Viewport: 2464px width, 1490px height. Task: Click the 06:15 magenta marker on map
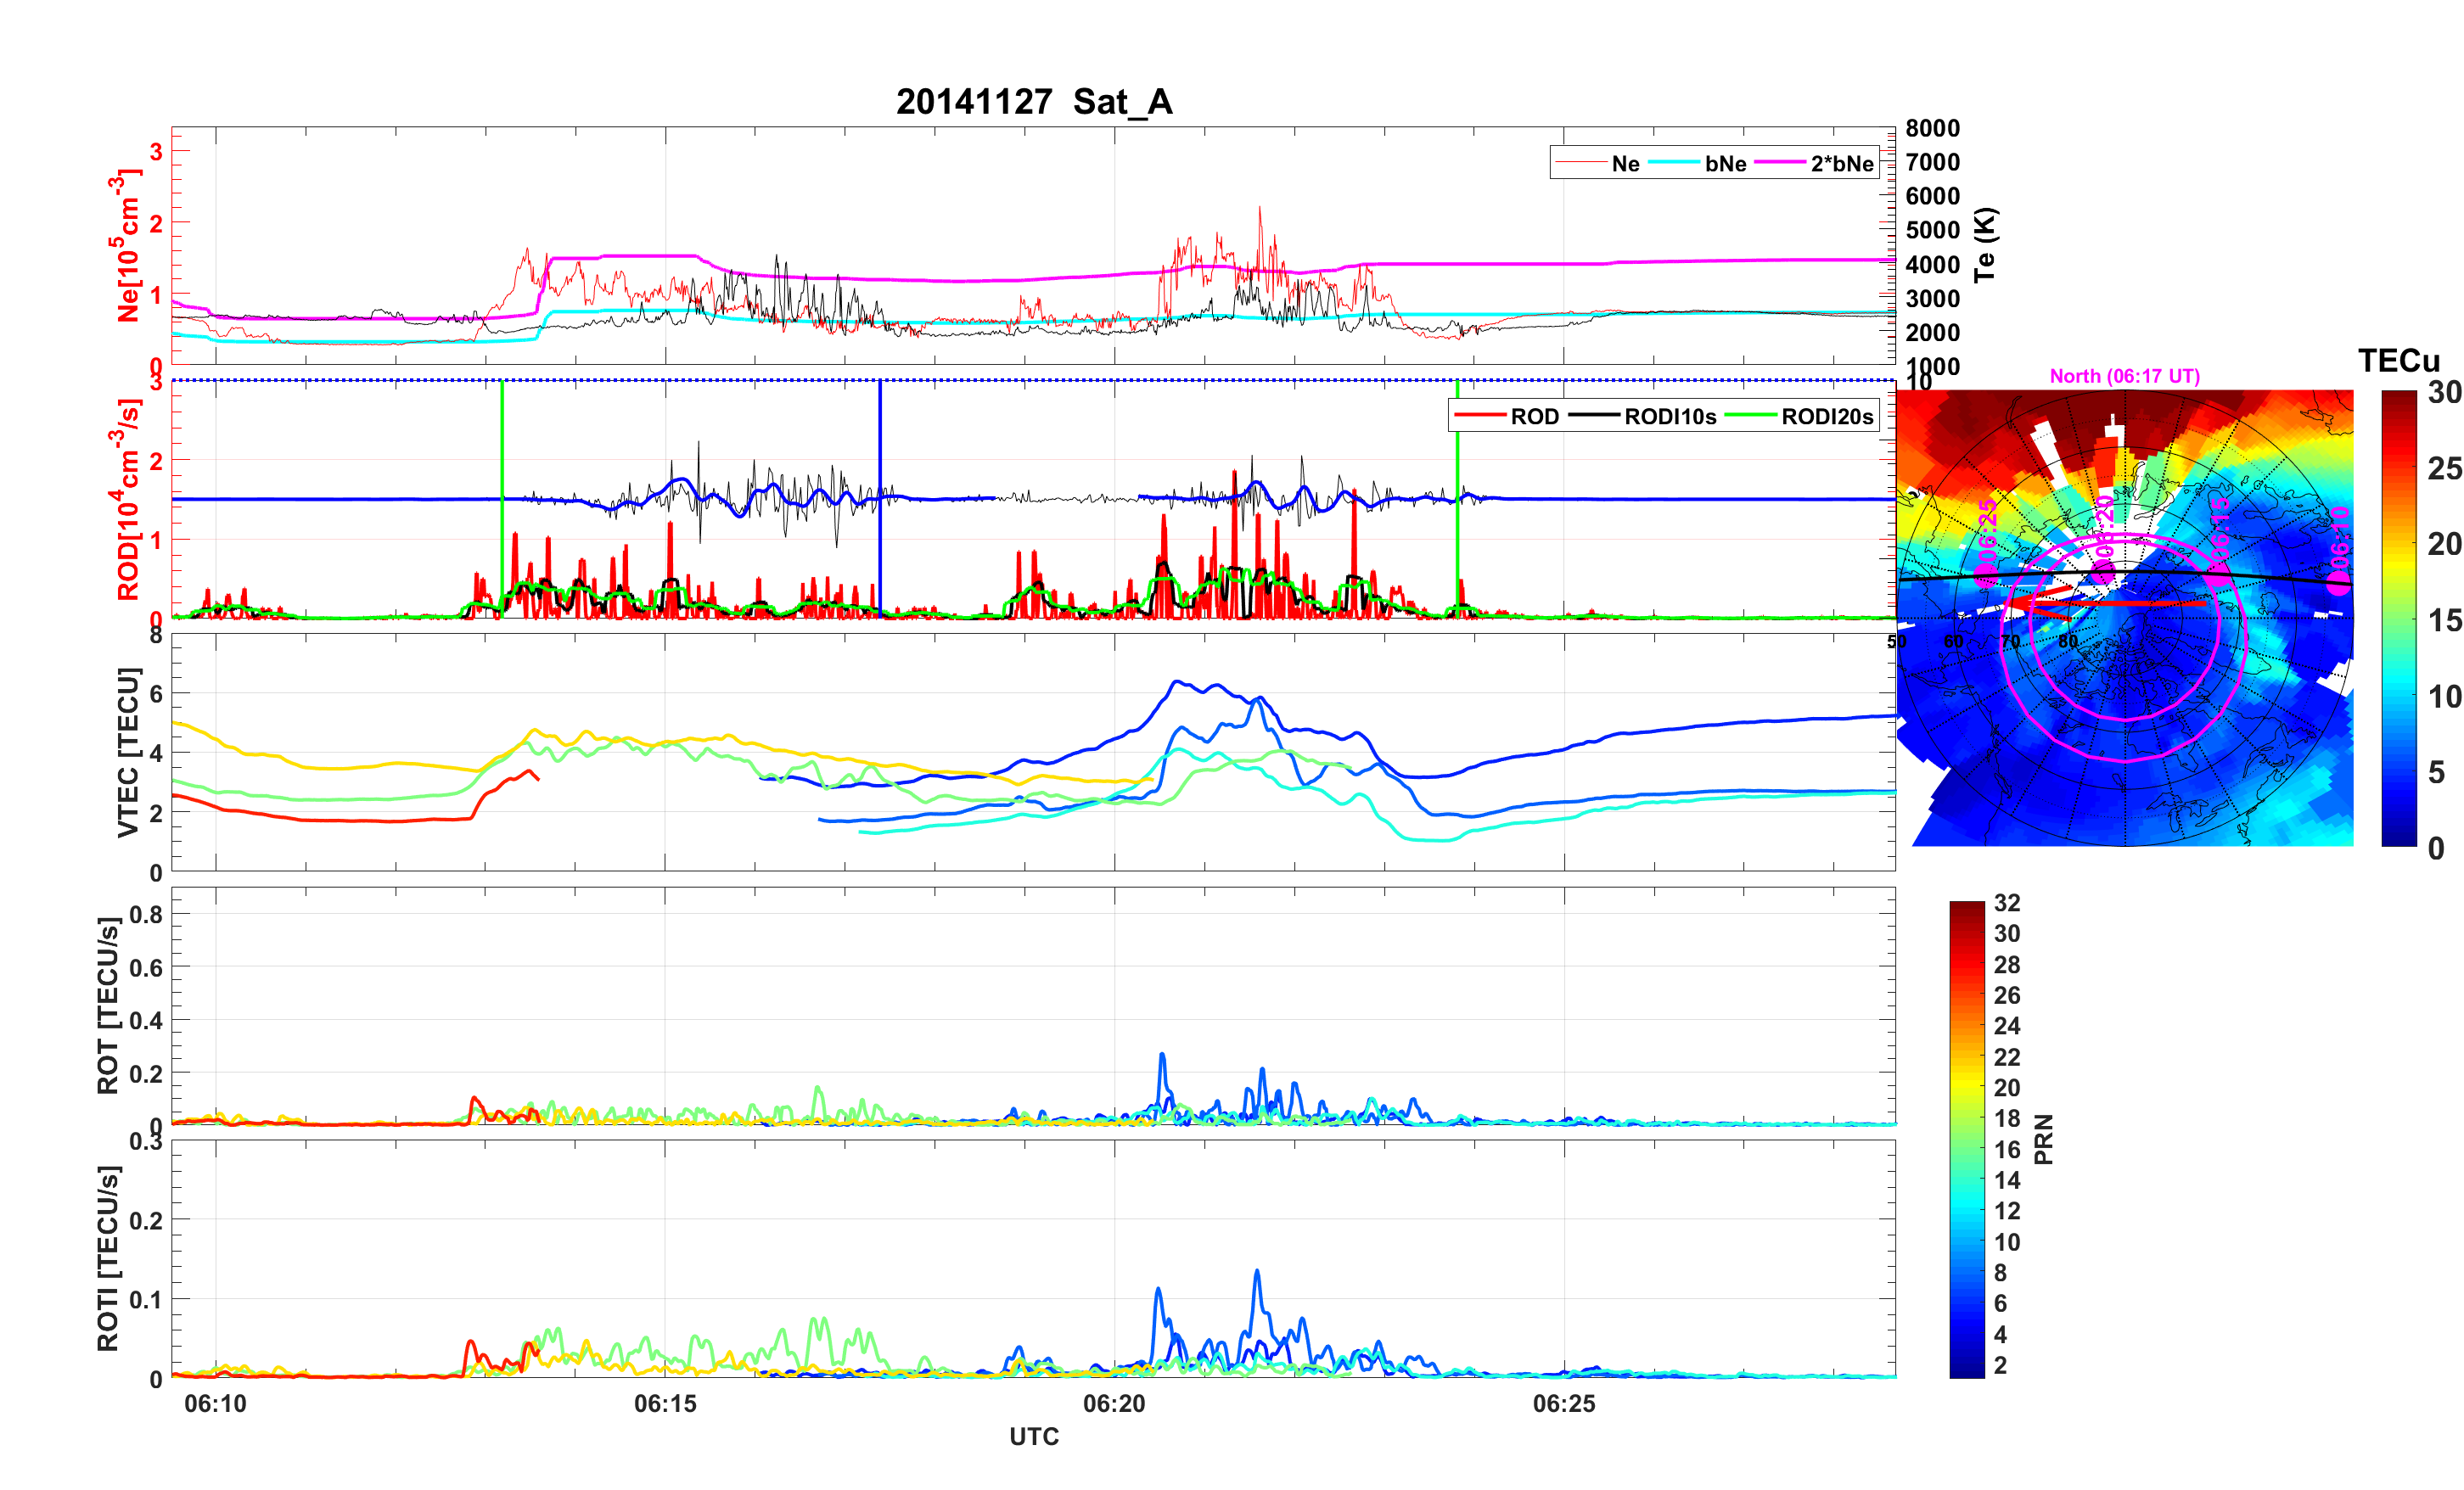coord(2218,574)
